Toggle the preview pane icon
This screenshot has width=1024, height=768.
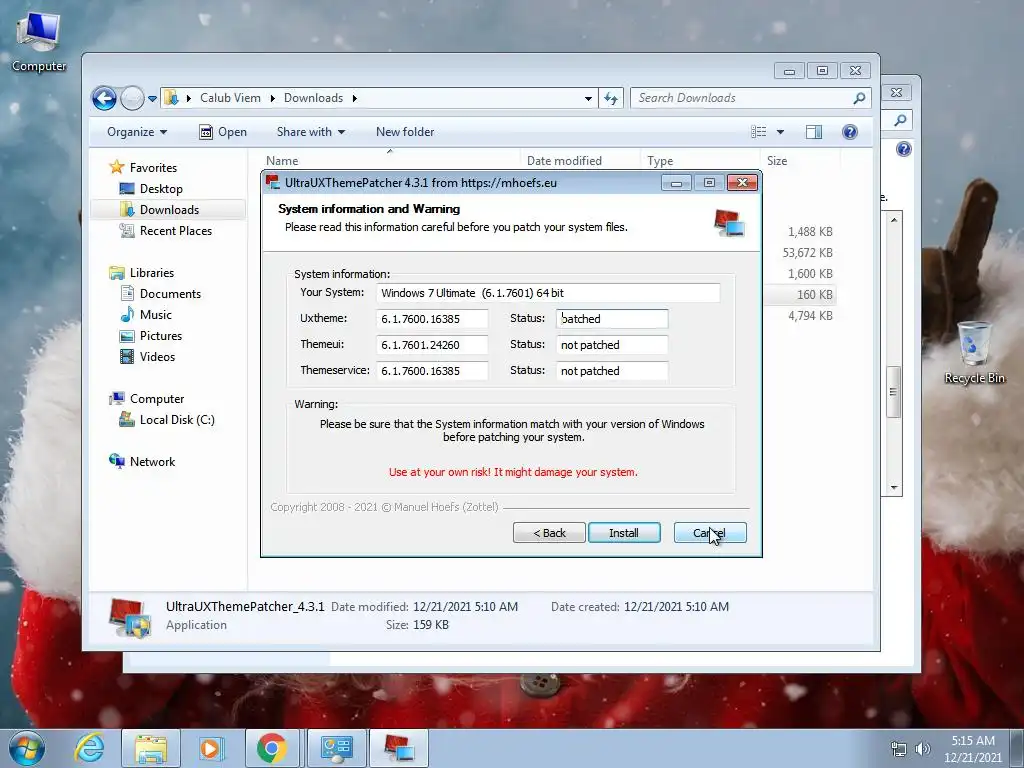814,132
